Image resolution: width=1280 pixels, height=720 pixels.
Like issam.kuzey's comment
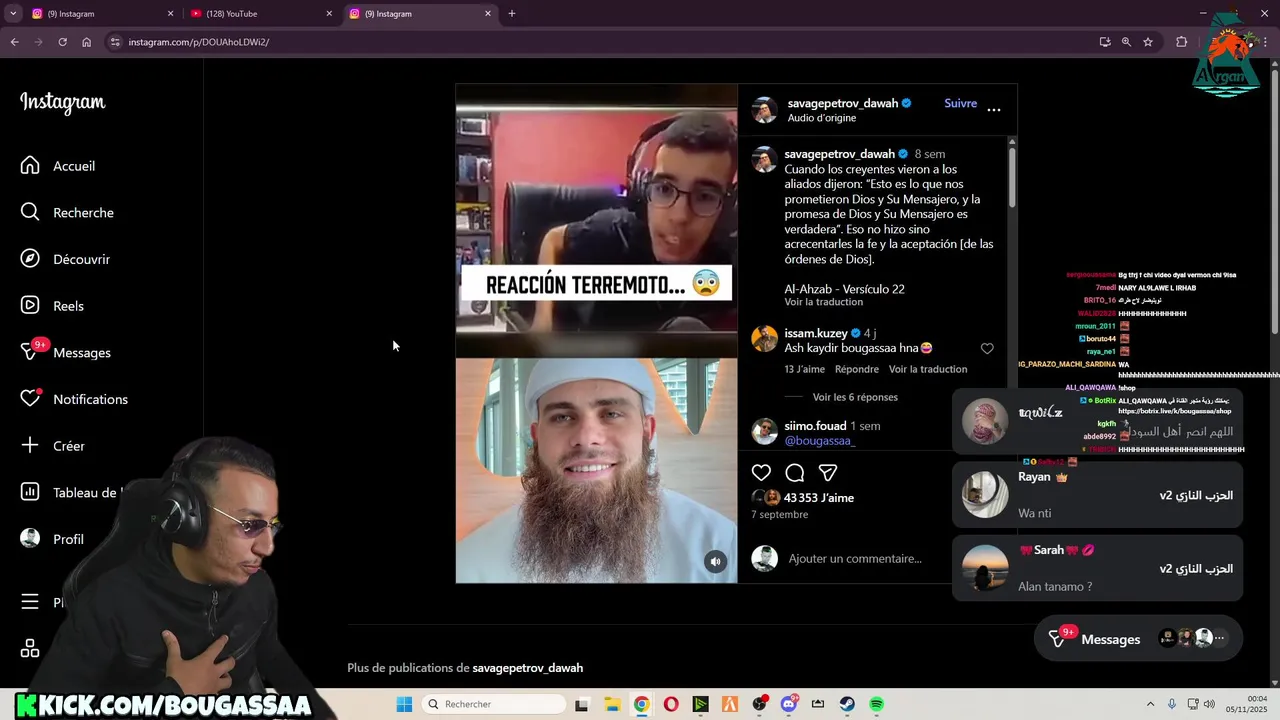(987, 349)
